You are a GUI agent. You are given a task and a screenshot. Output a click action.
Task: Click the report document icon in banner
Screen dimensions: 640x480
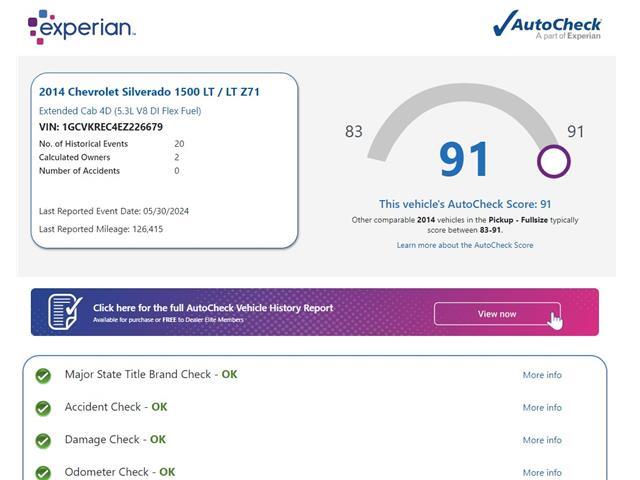coord(65,311)
